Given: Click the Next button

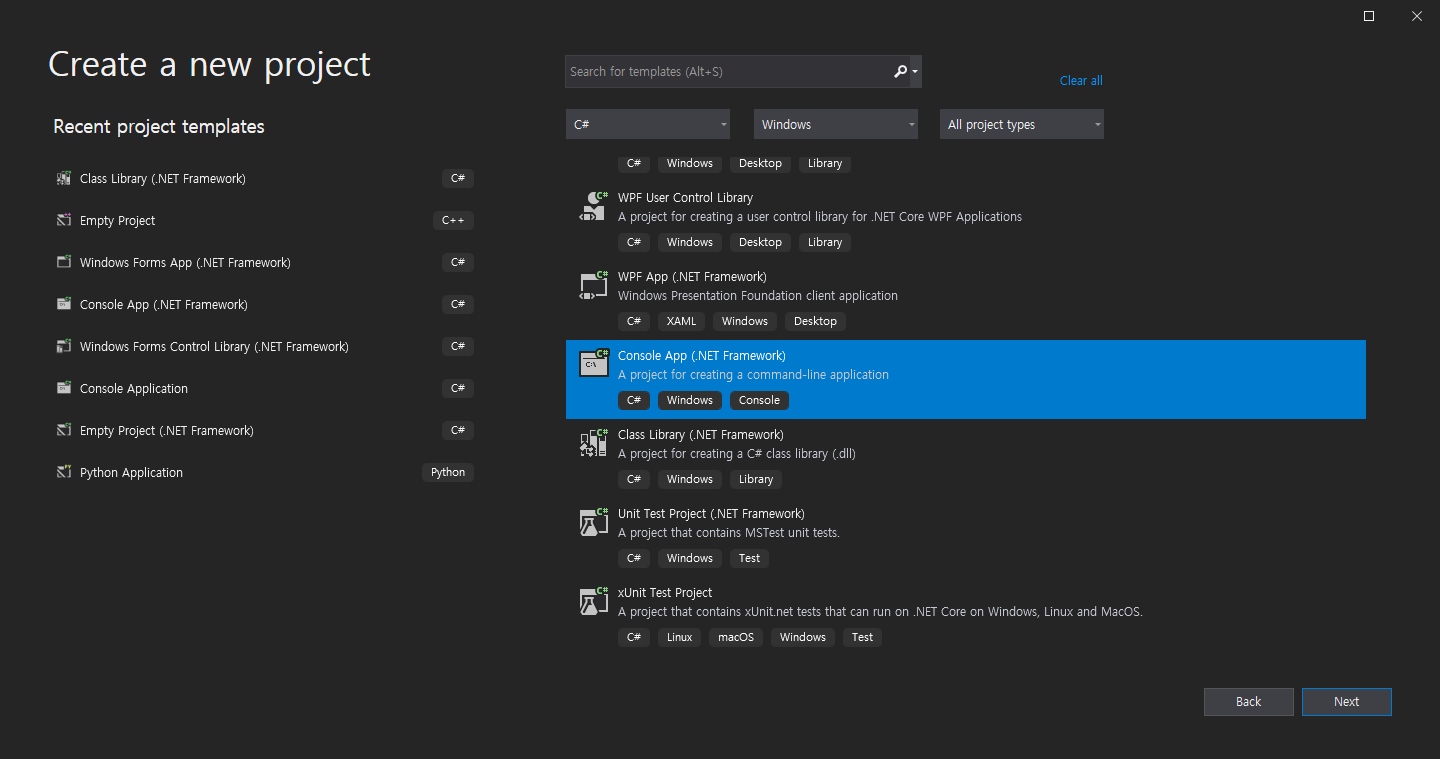Looking at the screenshot, I should [1346, 702].
